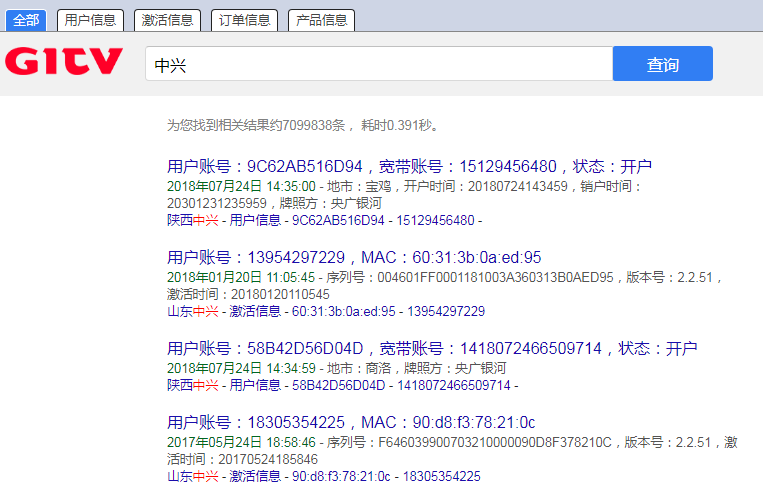Click footer link 陕西中兴 ending 1418072466509714
This screenshot has width=763, height=494.
pyautogui.click(x=343, y=385)
